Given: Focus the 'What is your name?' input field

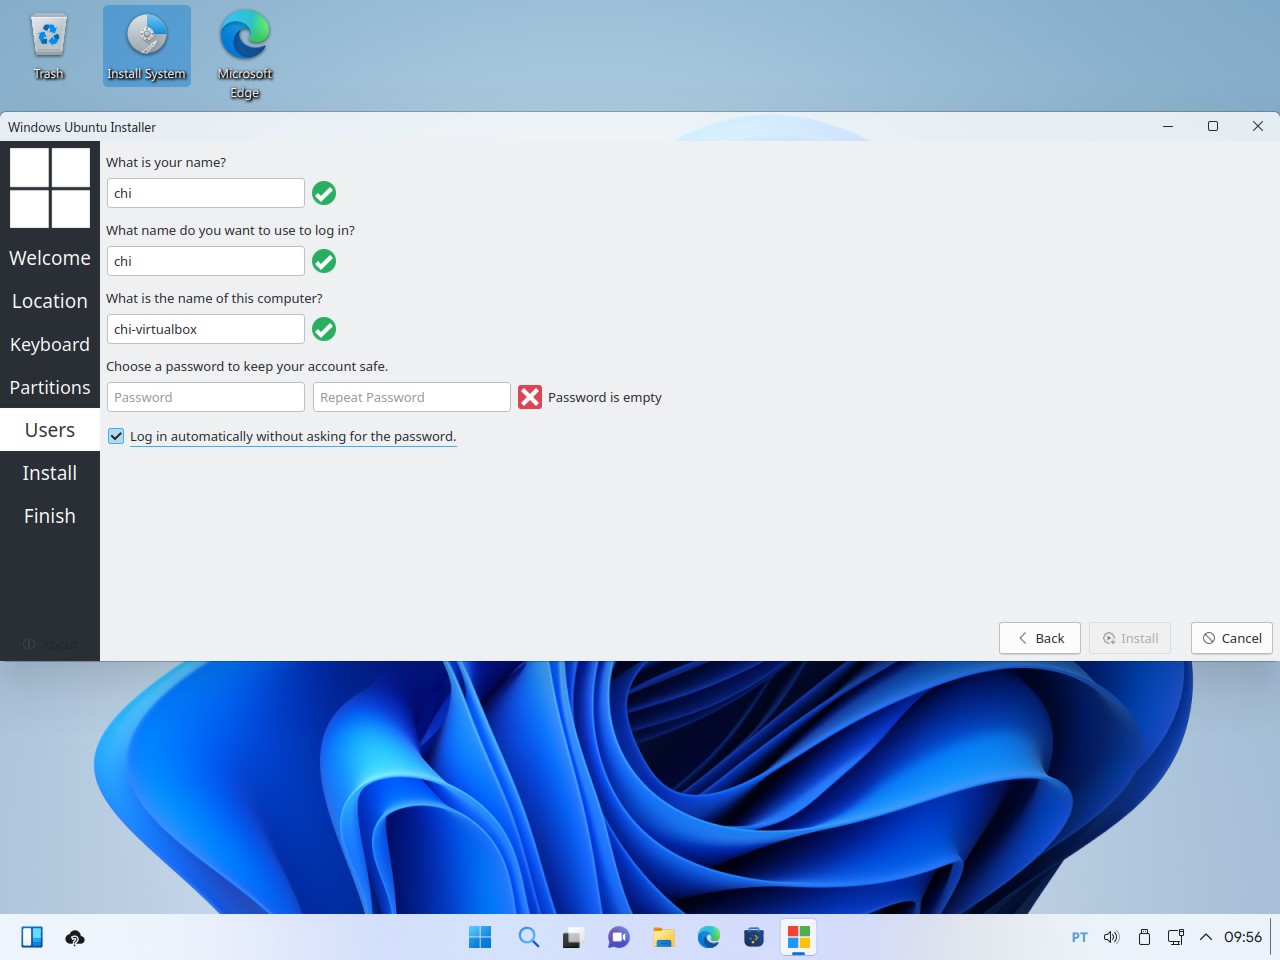Looking at the screenshot, I should coord(206,193).
